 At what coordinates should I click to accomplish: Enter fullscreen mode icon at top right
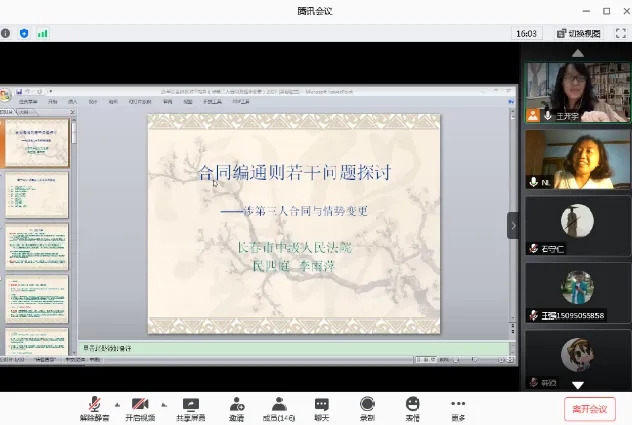pos(621,33)
